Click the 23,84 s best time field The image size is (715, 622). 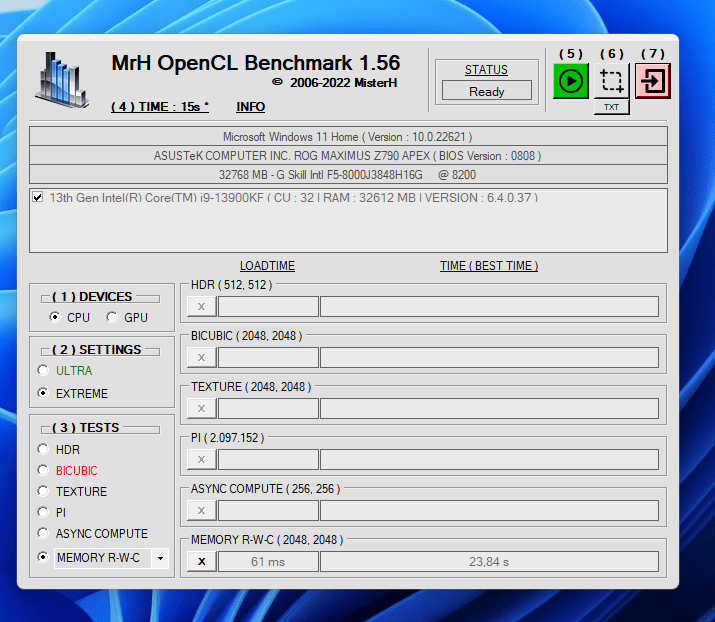[x=489, y=562]
